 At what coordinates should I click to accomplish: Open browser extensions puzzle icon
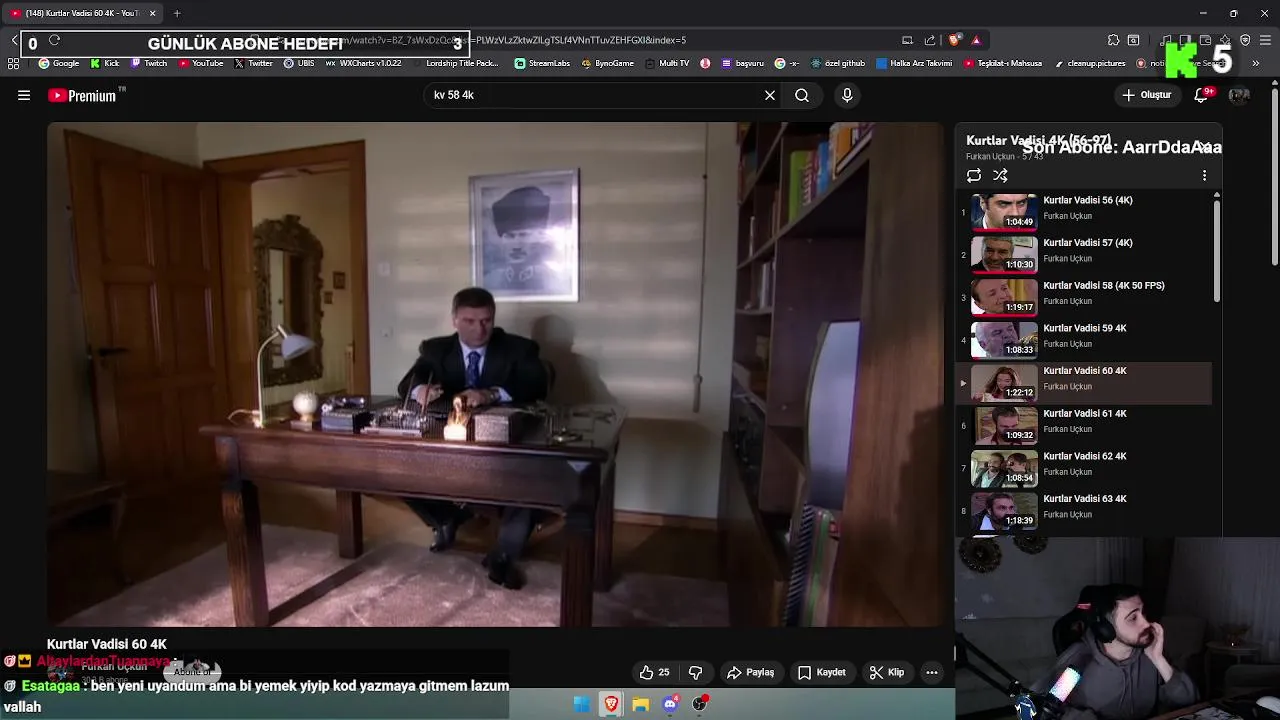(x=1113, y=40)
